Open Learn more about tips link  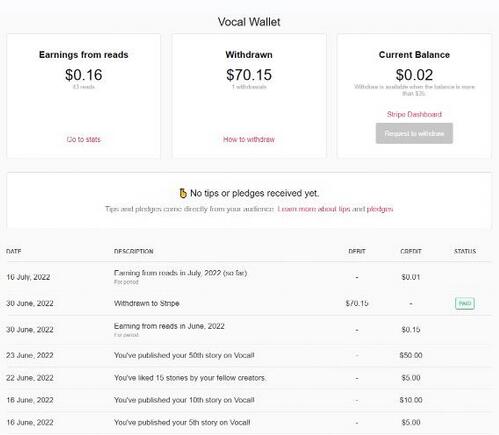point(314,209)
